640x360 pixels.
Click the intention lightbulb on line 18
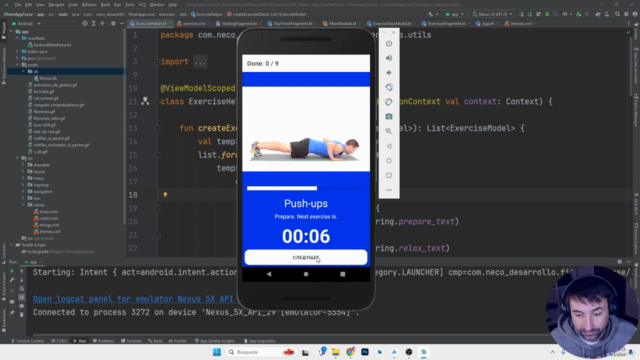point(165,195)
